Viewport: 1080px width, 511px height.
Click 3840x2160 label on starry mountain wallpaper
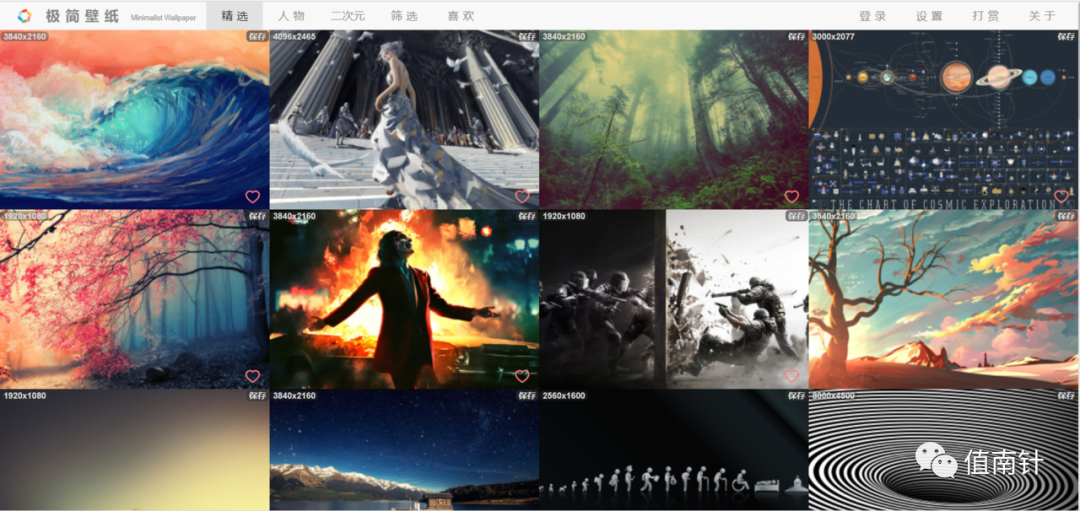294,396
